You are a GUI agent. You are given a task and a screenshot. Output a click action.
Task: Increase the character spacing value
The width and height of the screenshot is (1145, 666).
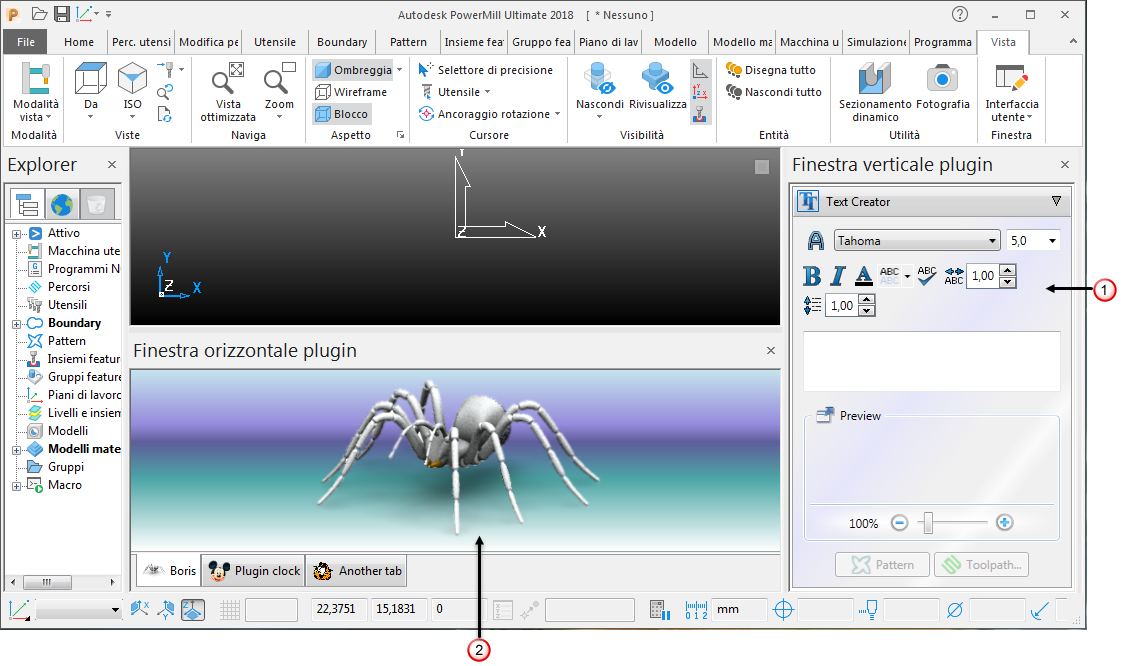point(1008,270)
